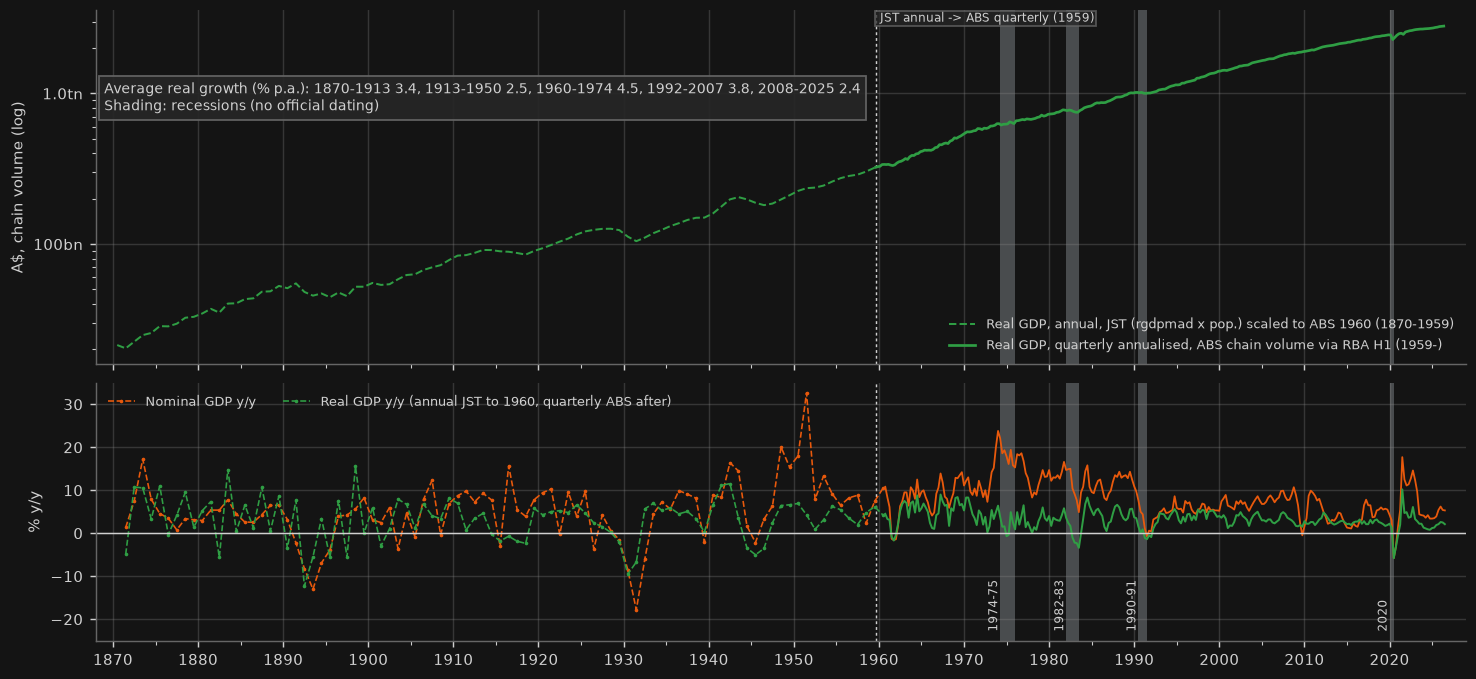Click the 1974-75 recession label

(993, 605)
